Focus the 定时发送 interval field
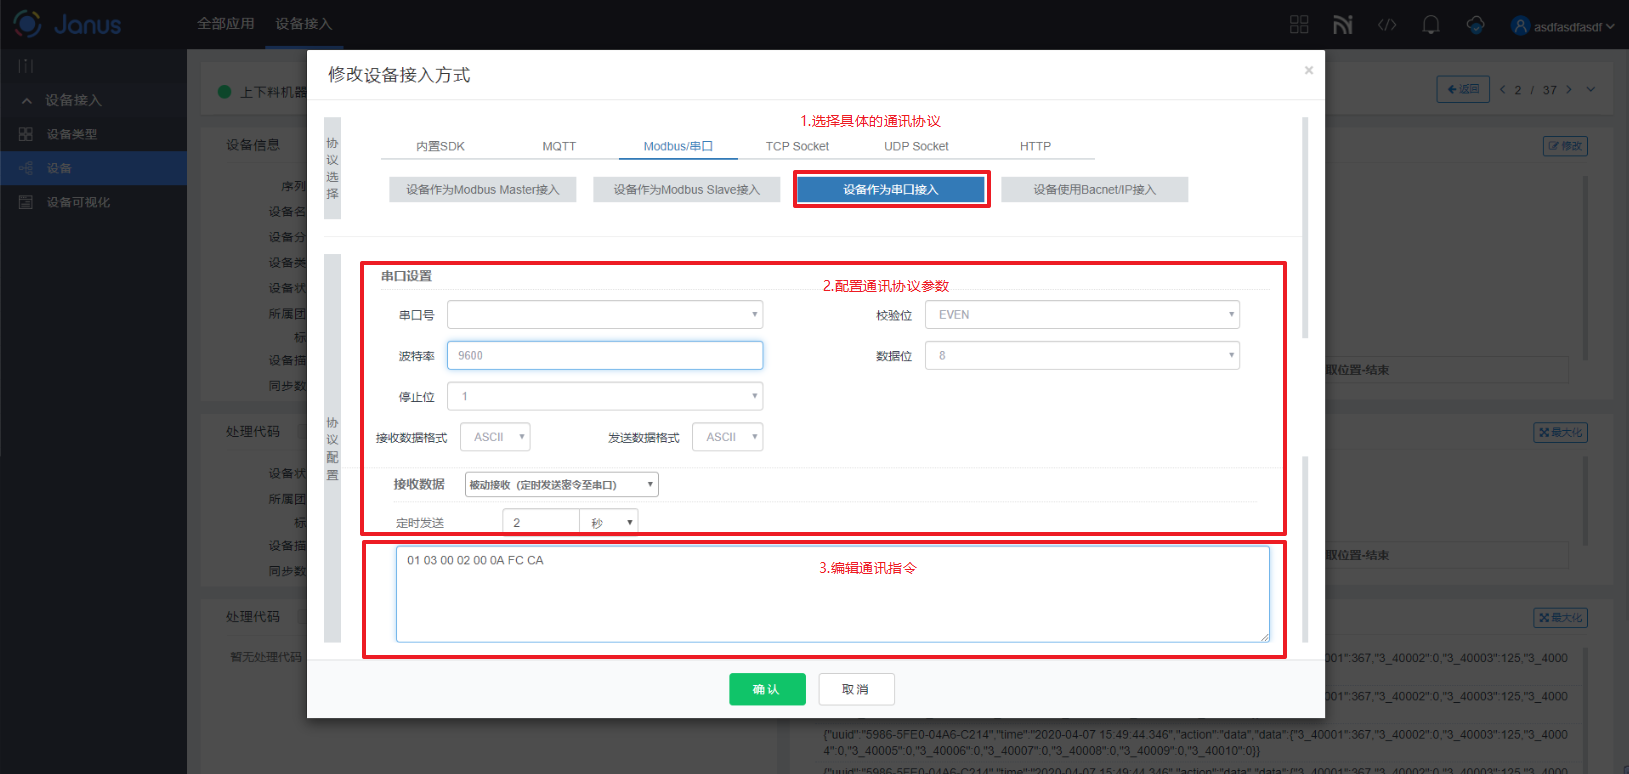This screenshot has width=1629, height=774. tap(541, 522)
